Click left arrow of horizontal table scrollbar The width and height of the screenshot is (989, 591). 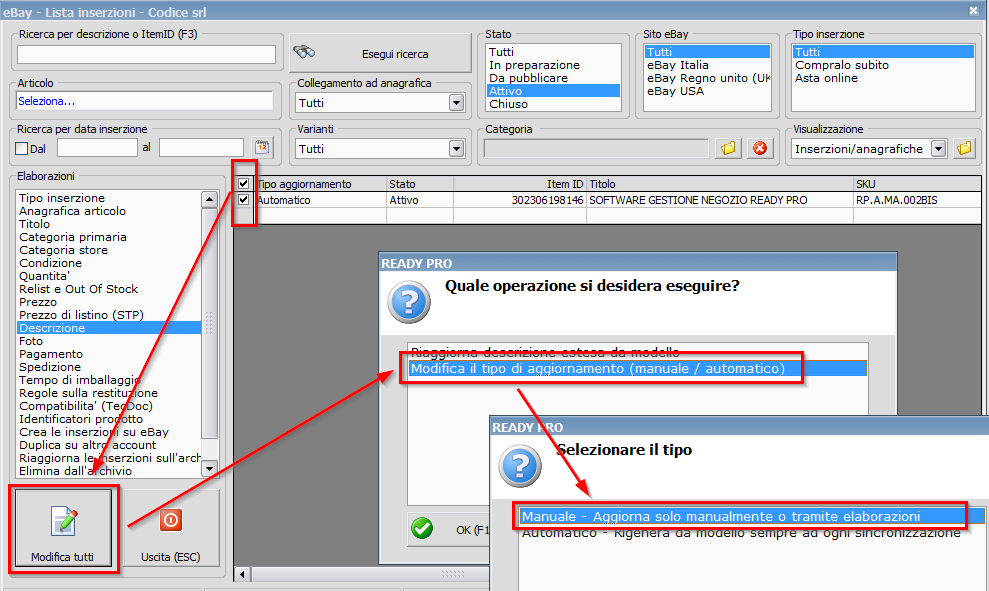point(242,574)
